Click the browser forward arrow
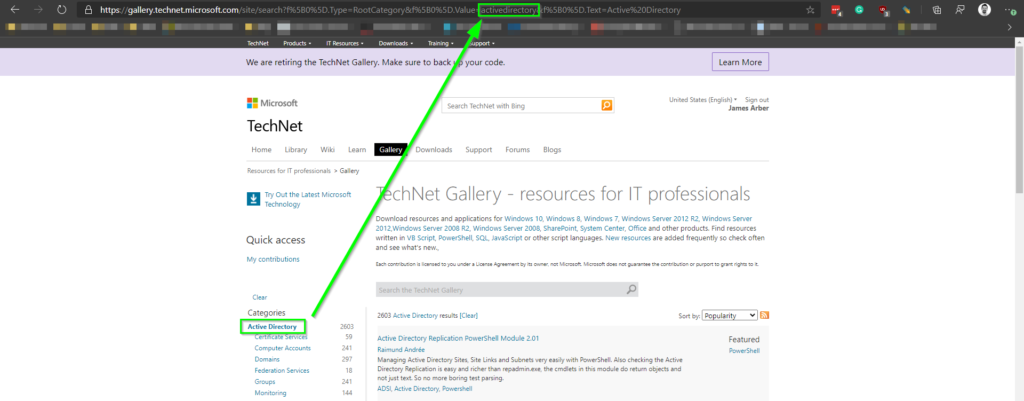Screen dimensions: 1024x401 tap(38, 10)
